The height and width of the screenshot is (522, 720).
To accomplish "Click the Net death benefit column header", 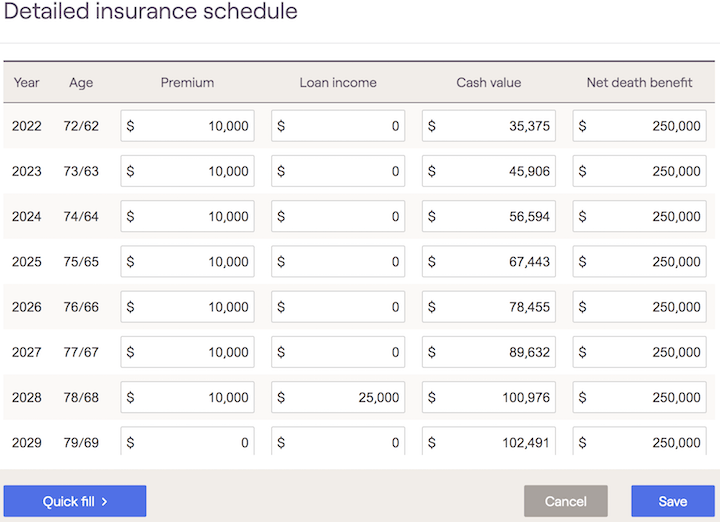I will pyautogui.click(x=639, y=82).
